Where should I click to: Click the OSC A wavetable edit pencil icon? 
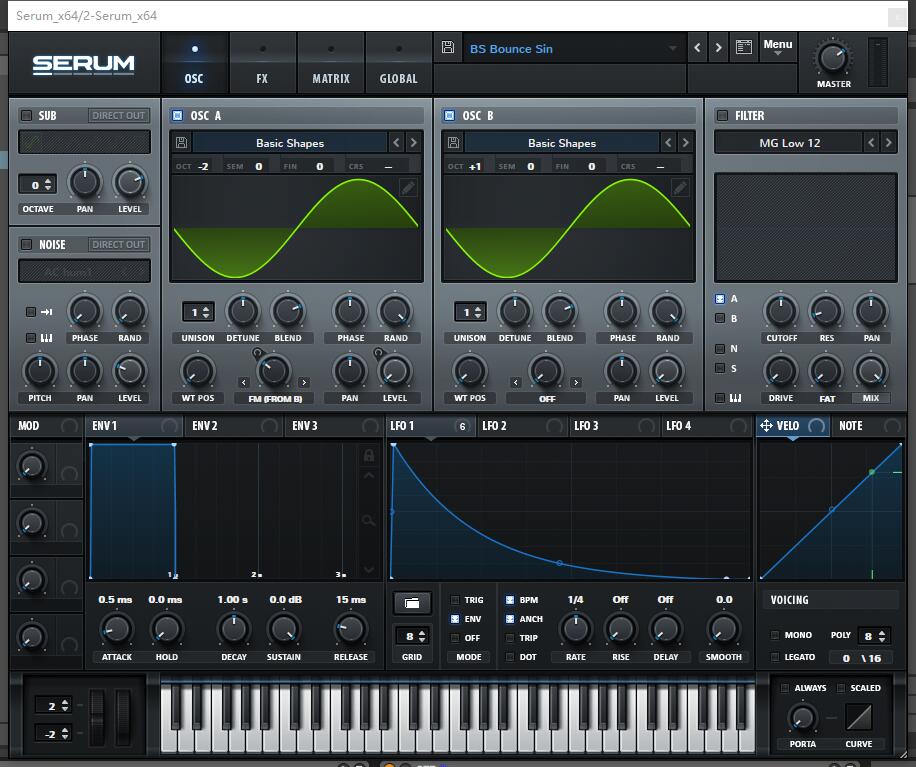click(x=408, y=188)
